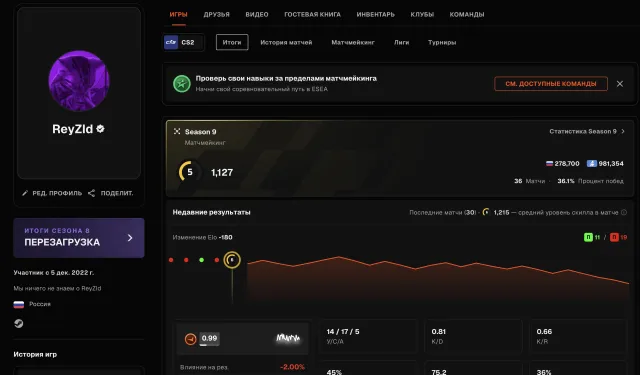
Task: Click Участник с 5 дек. 2022 г. text
Action: pyautogui.click(x=53, y=273)
